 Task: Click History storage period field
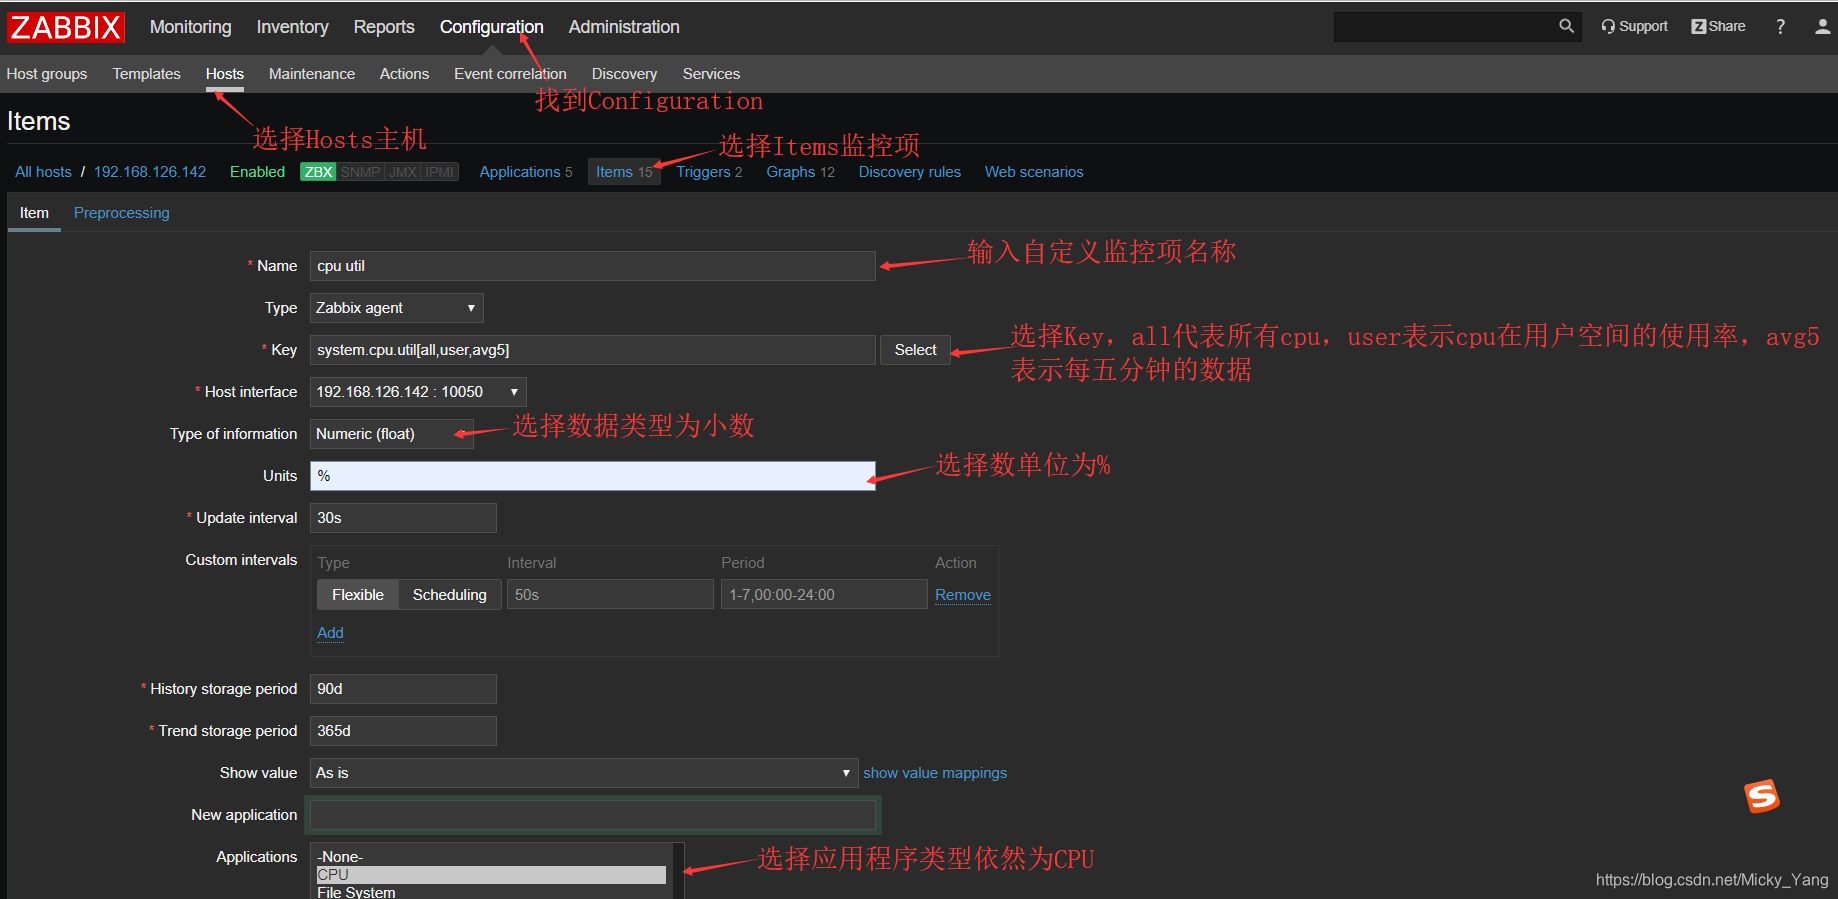(x=403, y=689)
